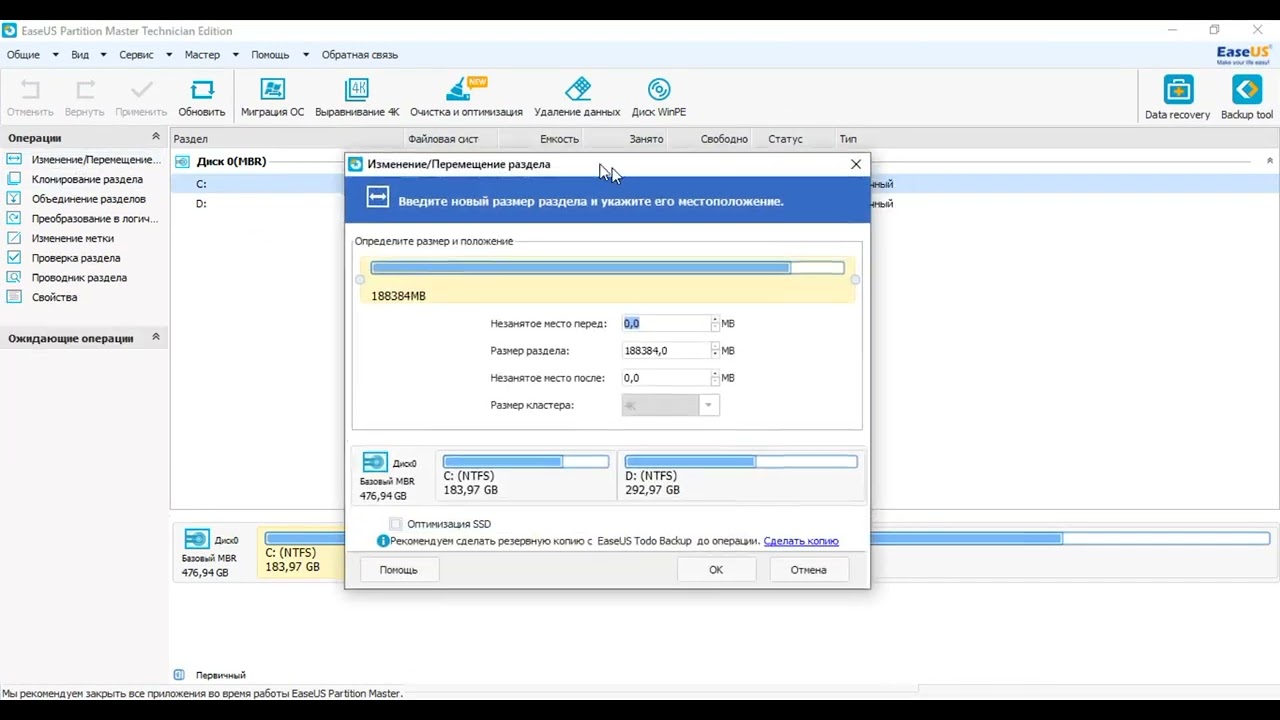Sort by the Раздел column header

coord(287,139)
